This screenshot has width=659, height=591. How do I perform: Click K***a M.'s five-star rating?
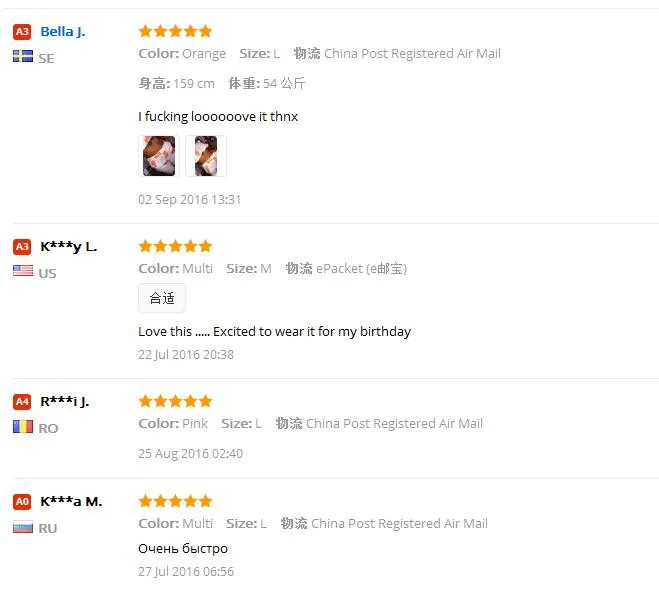(x=175, y=501)
